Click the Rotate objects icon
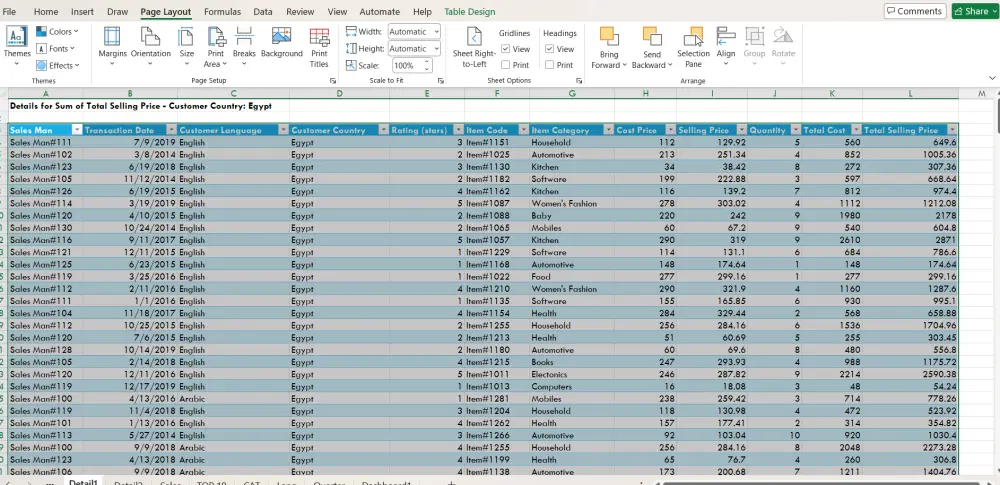This screenshot has height=485, width=1000. tap(783, 36)
